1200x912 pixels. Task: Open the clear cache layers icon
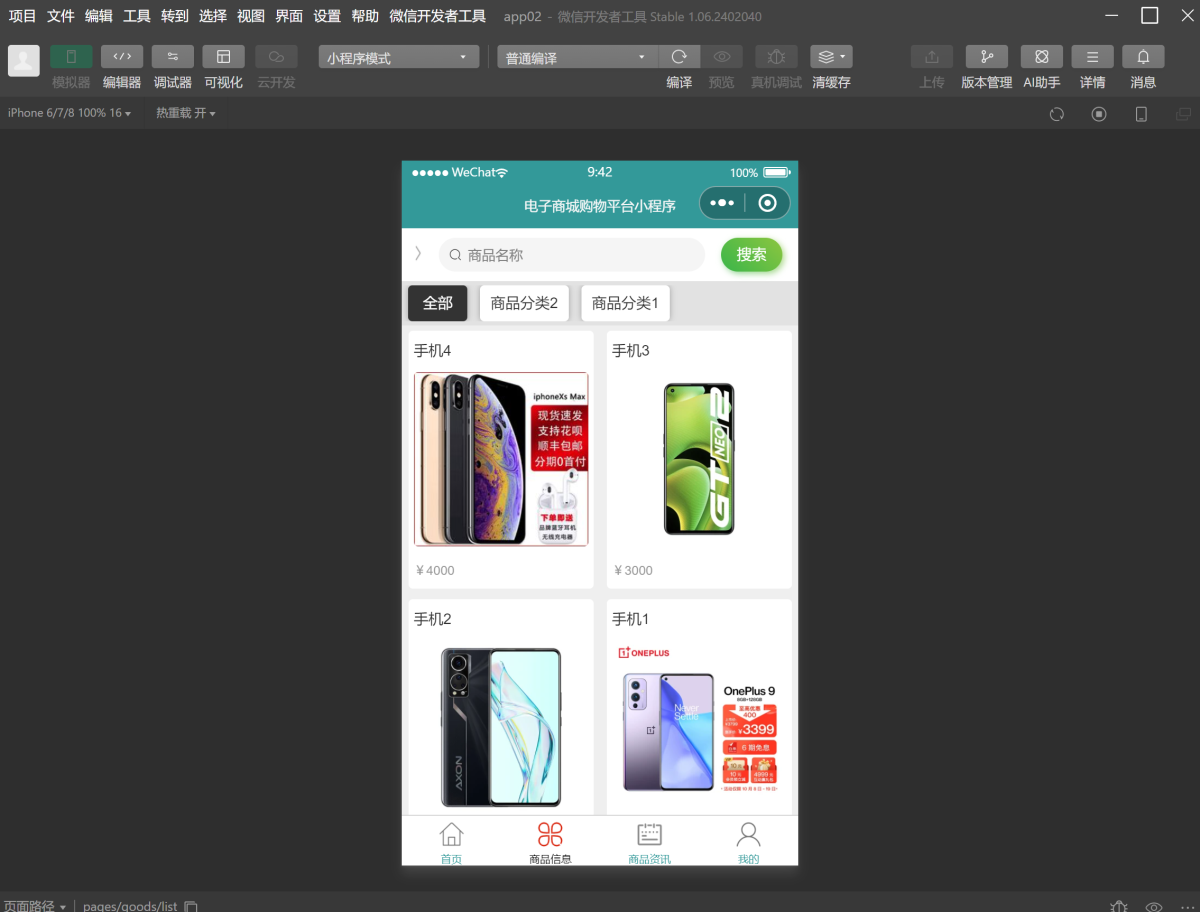(x=831, y=57)
